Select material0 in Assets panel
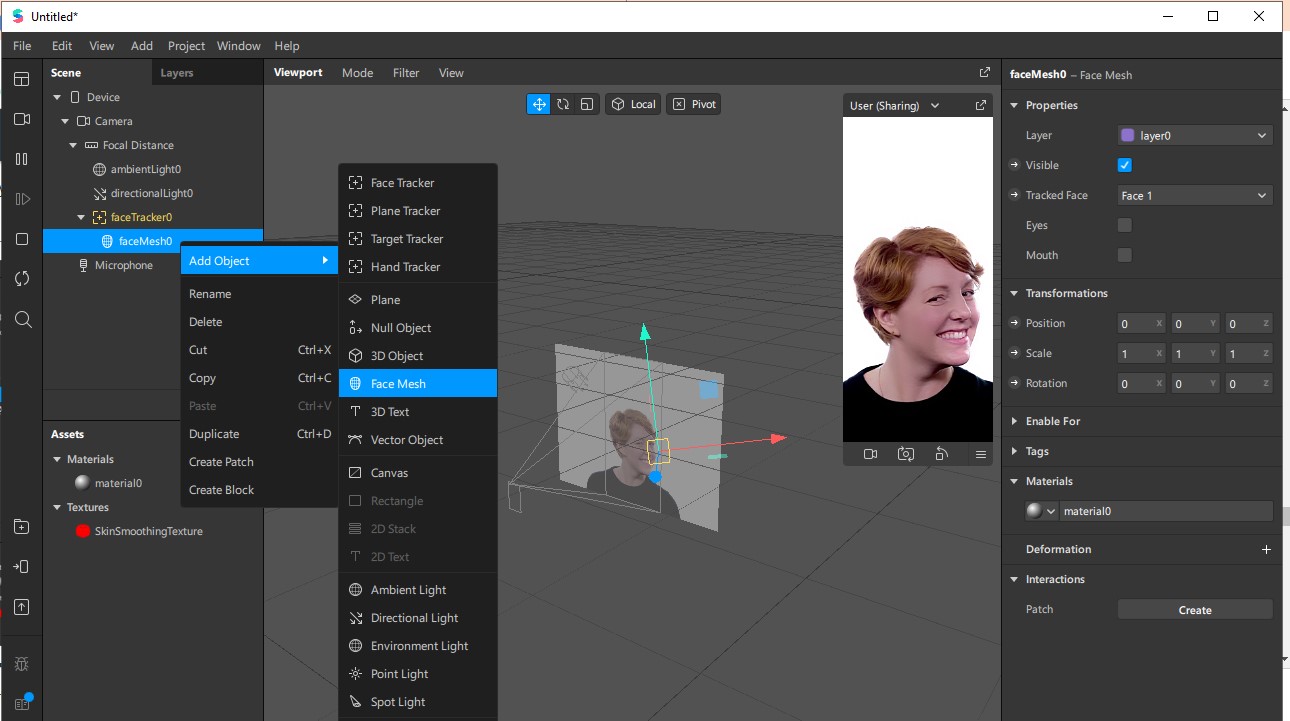 (118, 483)
